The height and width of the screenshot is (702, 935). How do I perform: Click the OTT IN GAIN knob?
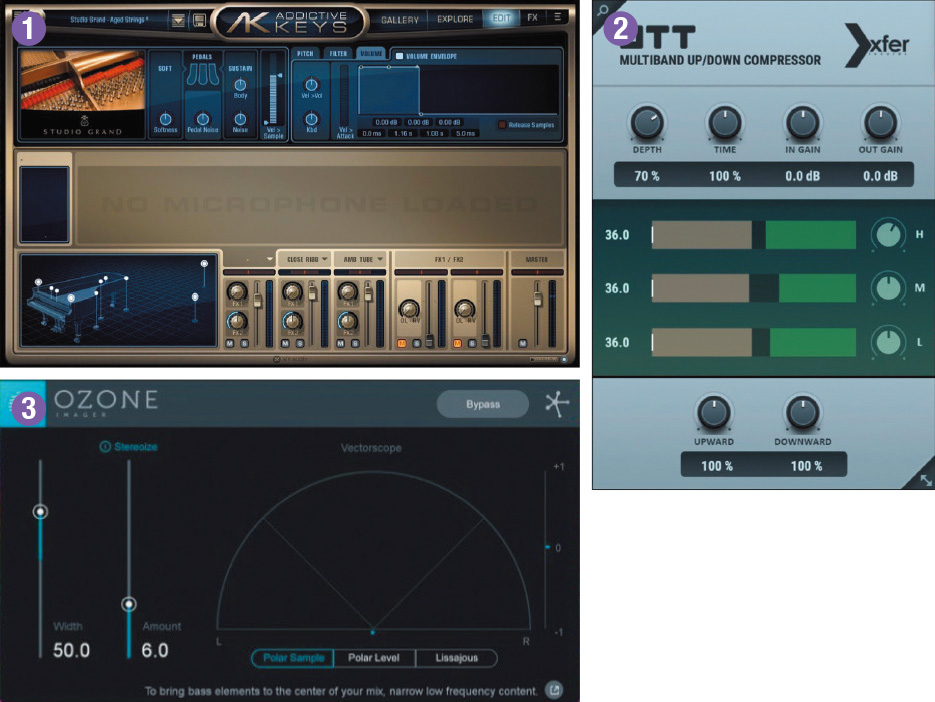tap(802, 122)
